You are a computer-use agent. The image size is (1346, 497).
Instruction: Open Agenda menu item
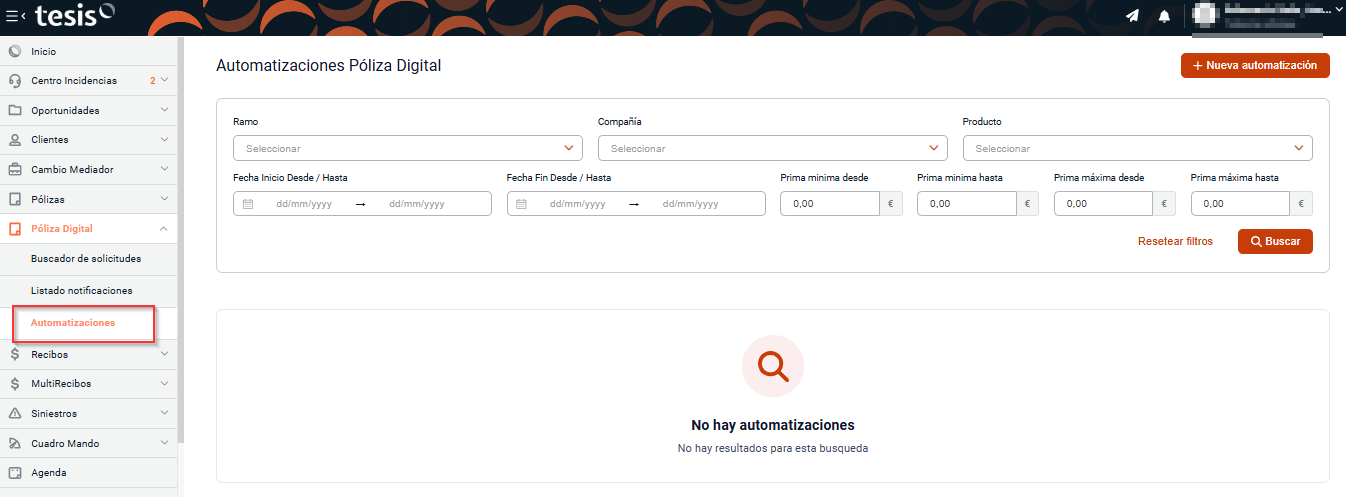click(89, 473)
